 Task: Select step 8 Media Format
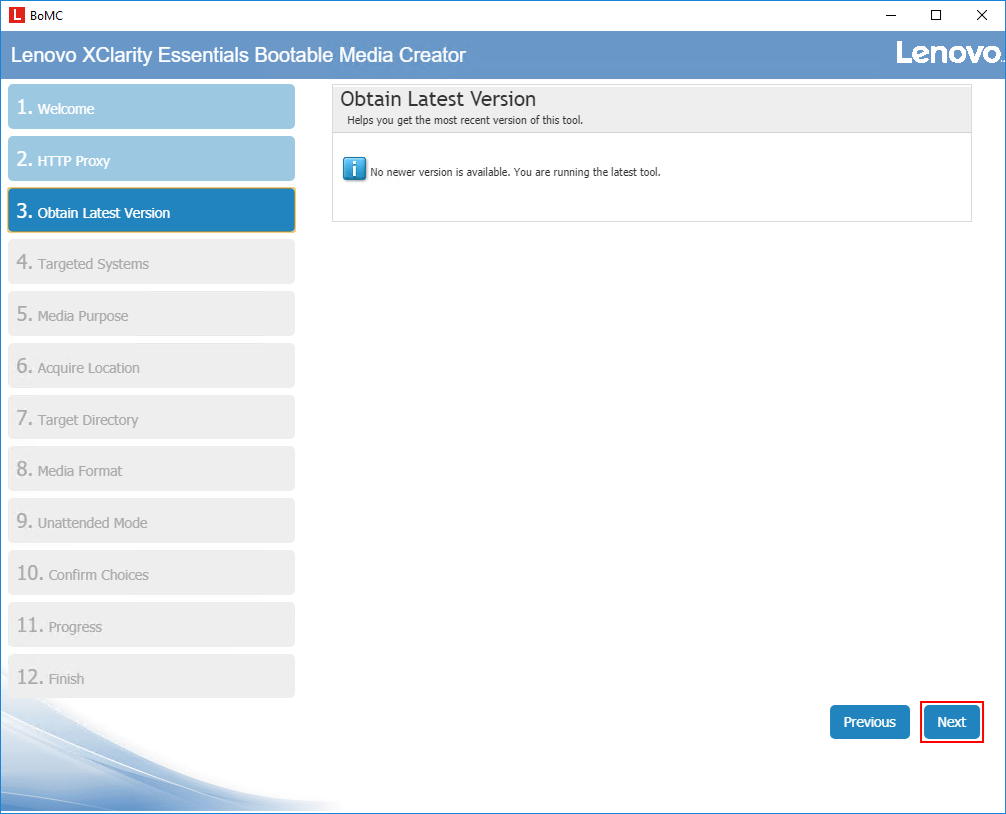click(151, 469)
